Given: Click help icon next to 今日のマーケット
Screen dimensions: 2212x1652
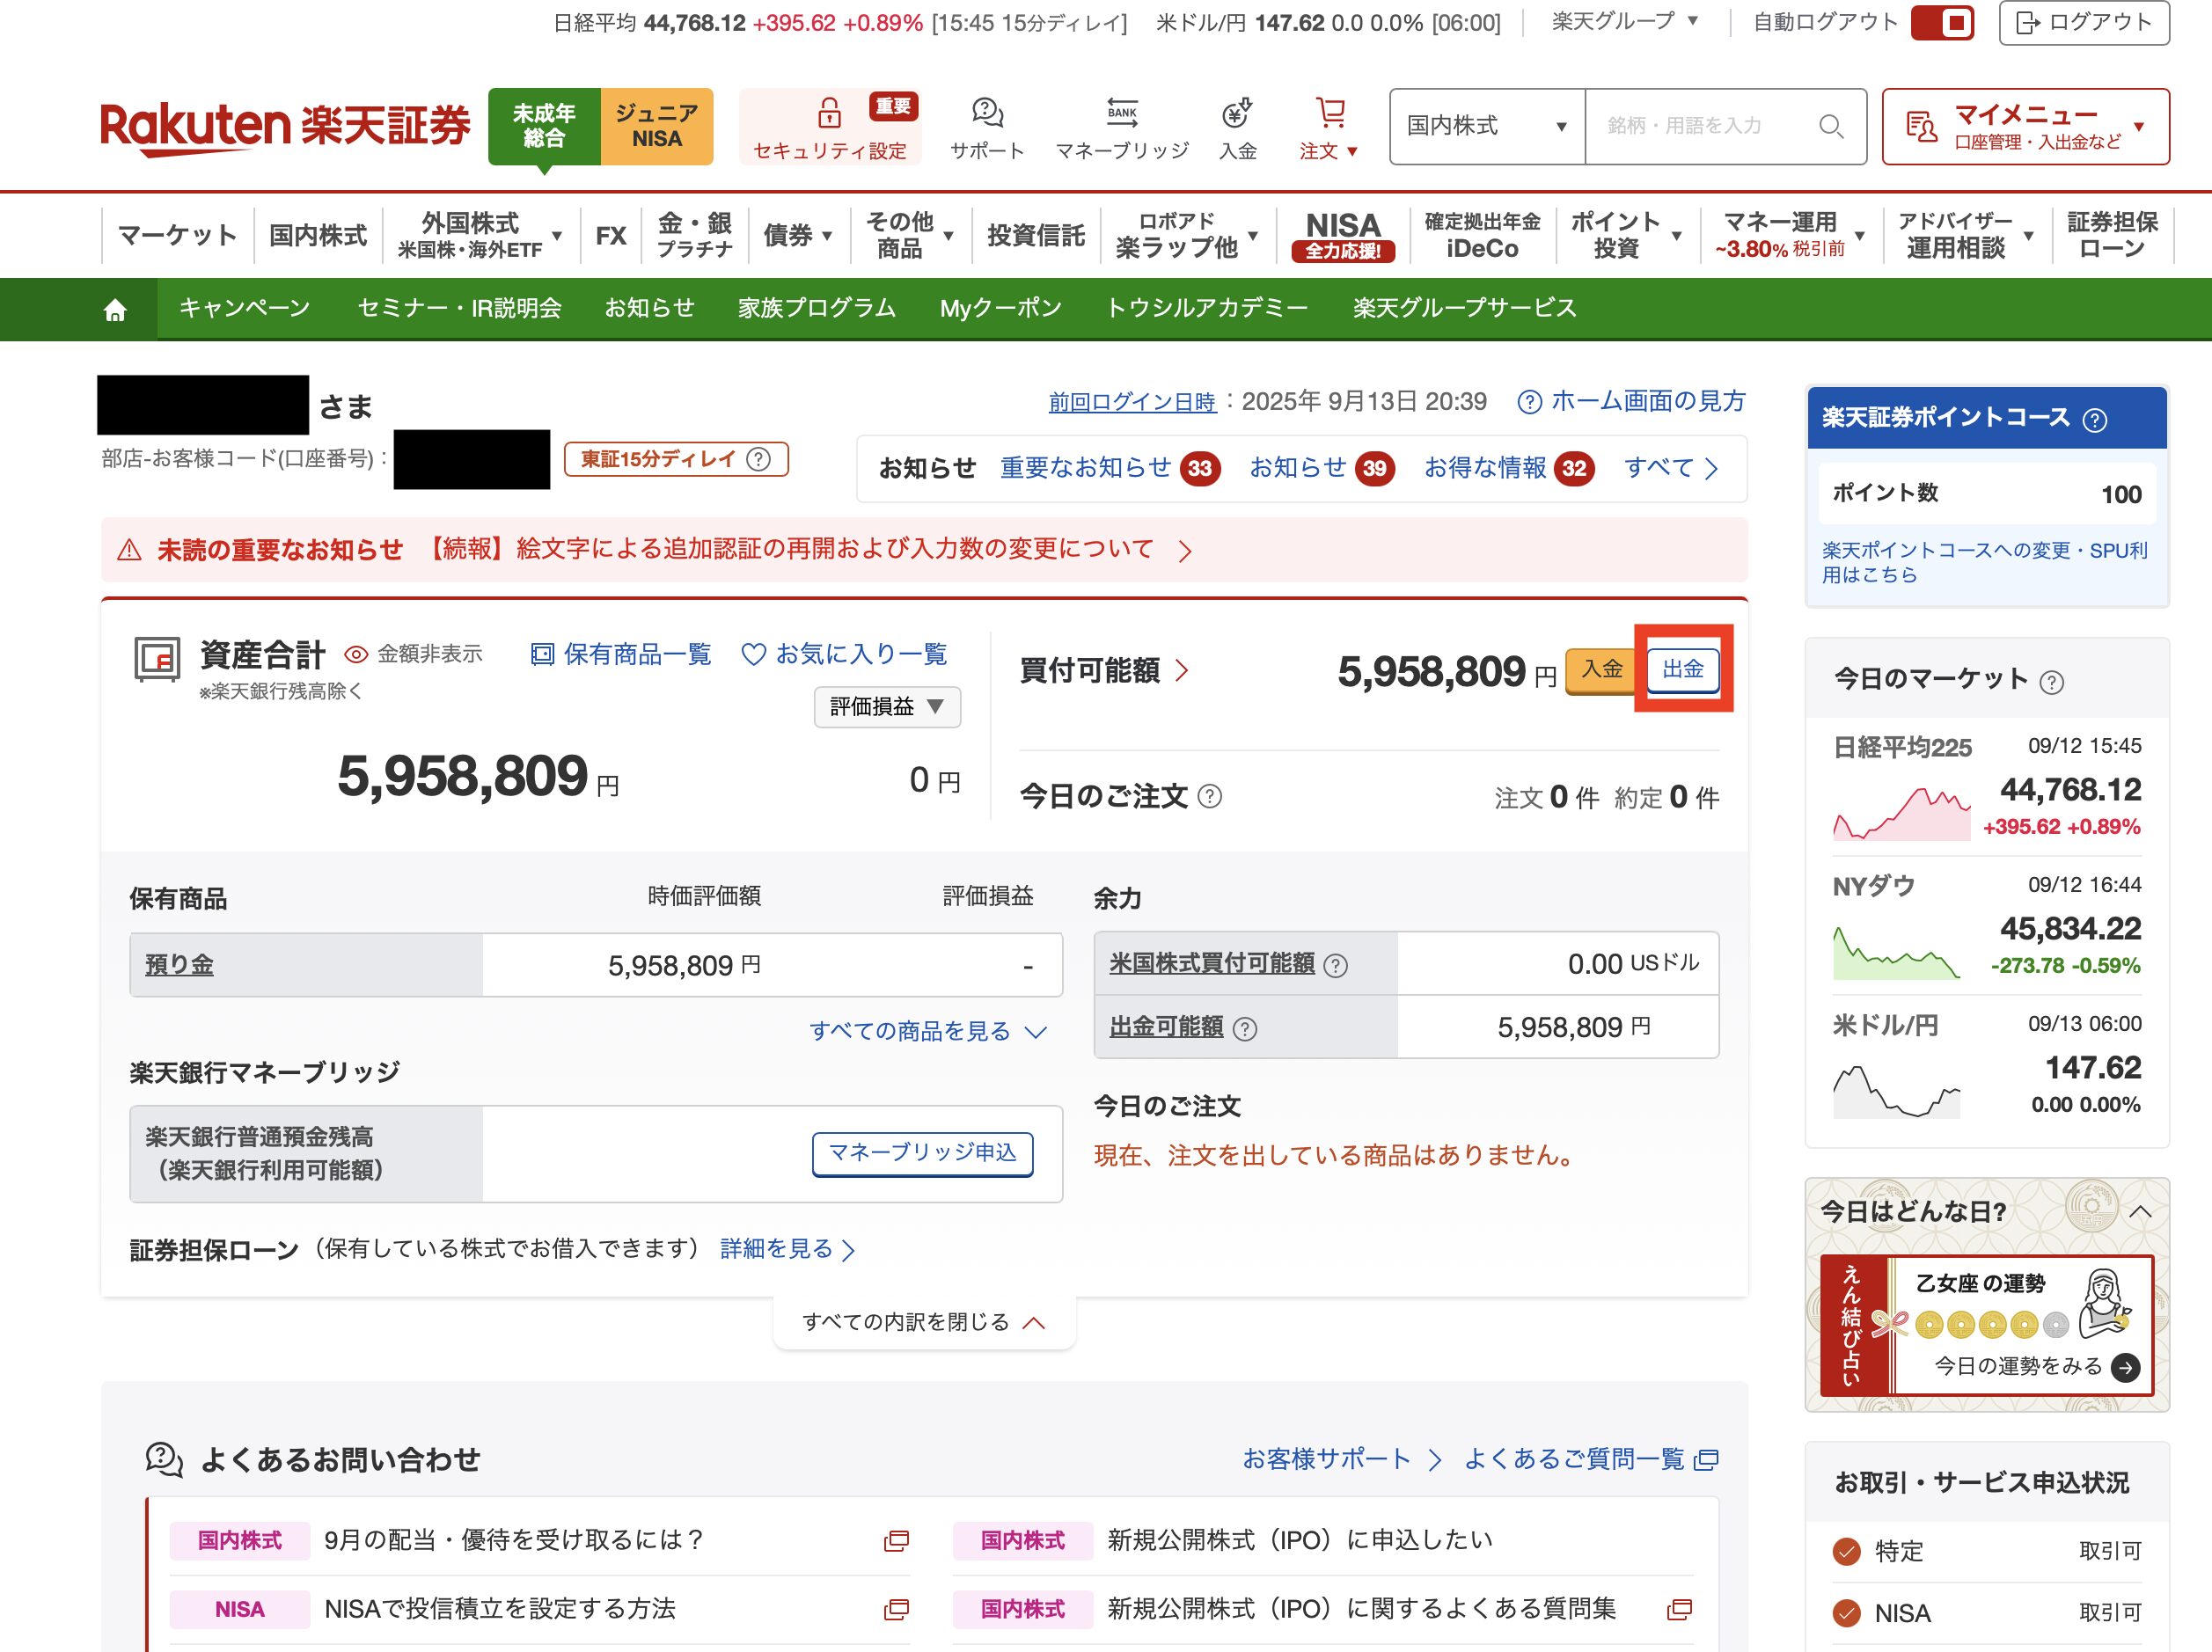Looking at the screenshot, I should coord(2051,682).
